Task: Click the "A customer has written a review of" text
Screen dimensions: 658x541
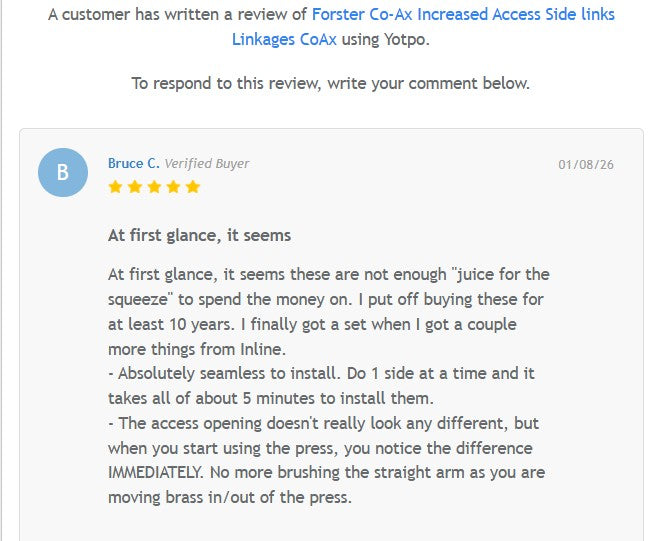Action: coord(177,15)
